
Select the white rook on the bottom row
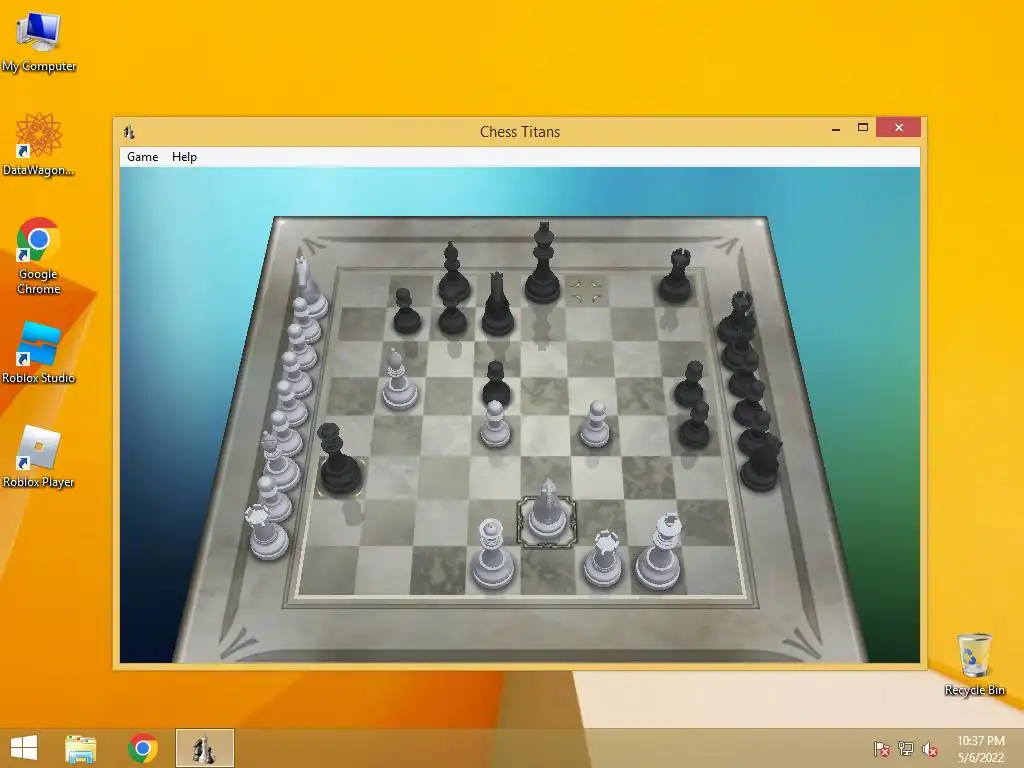602,559
